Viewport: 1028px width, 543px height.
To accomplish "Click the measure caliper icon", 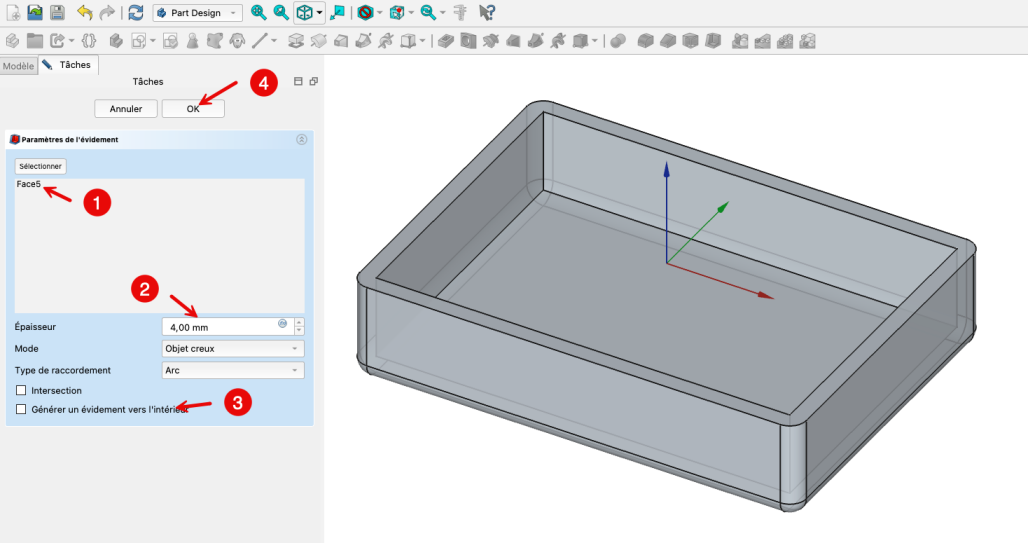I will (460, 13).
